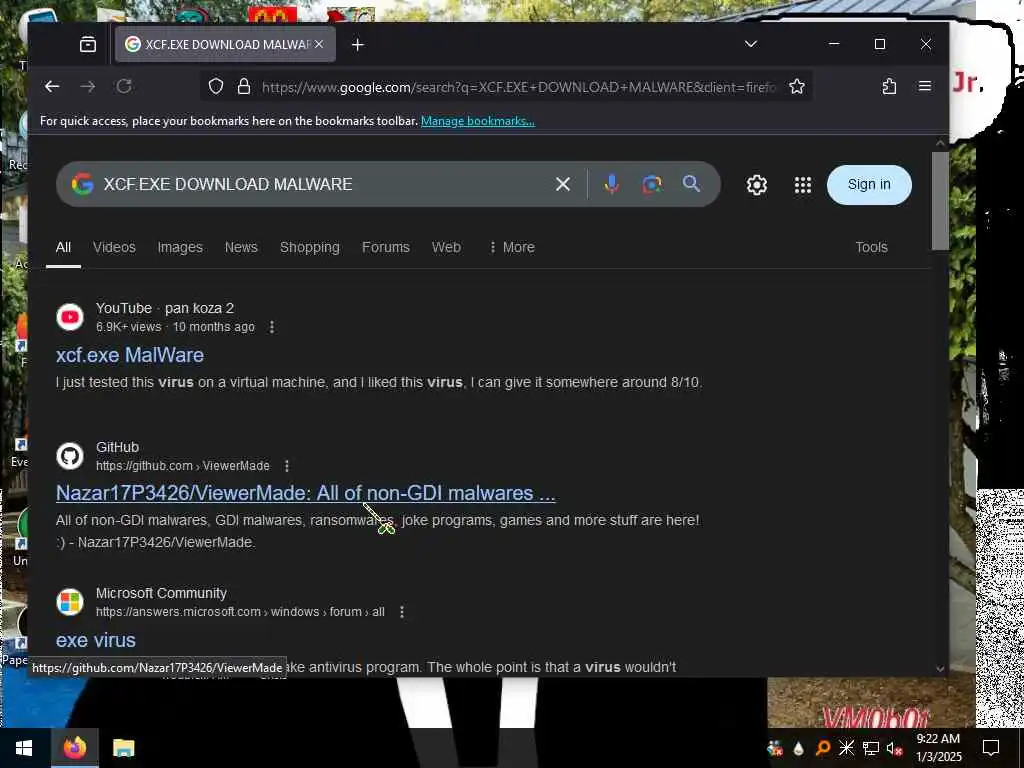The width and height of the screenshot is (1024, 768).
Task: Click the Sign in button
Action: point(869,184)
